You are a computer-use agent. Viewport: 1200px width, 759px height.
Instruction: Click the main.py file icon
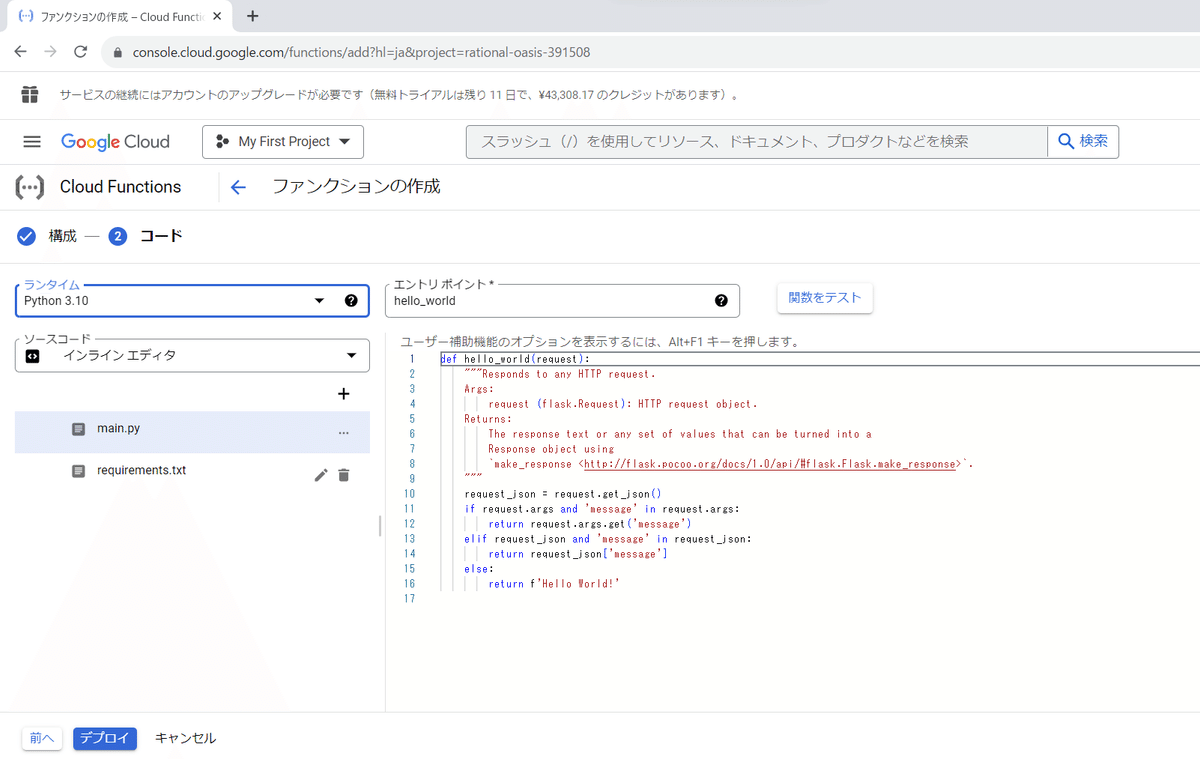(79, 429)
